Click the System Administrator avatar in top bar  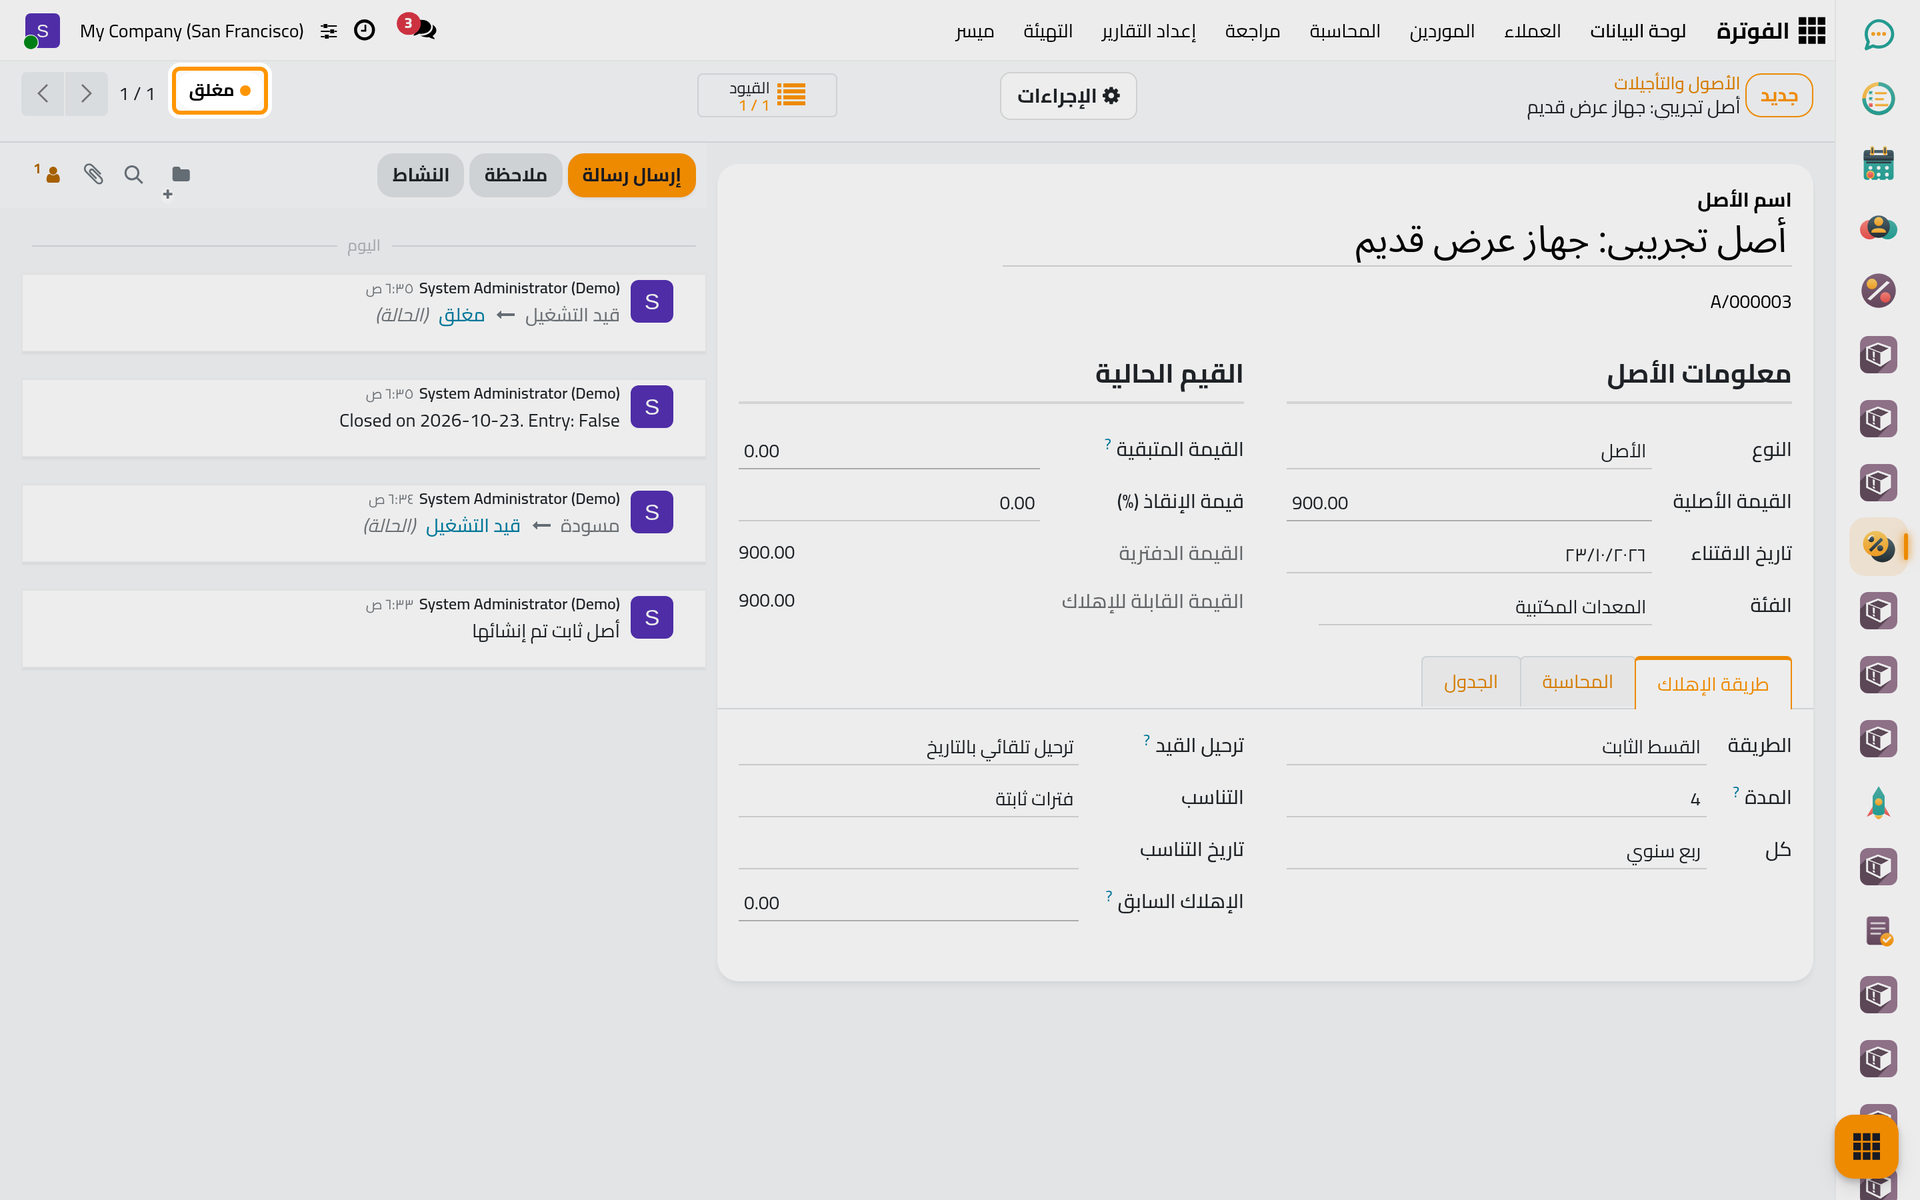point(42,31)
